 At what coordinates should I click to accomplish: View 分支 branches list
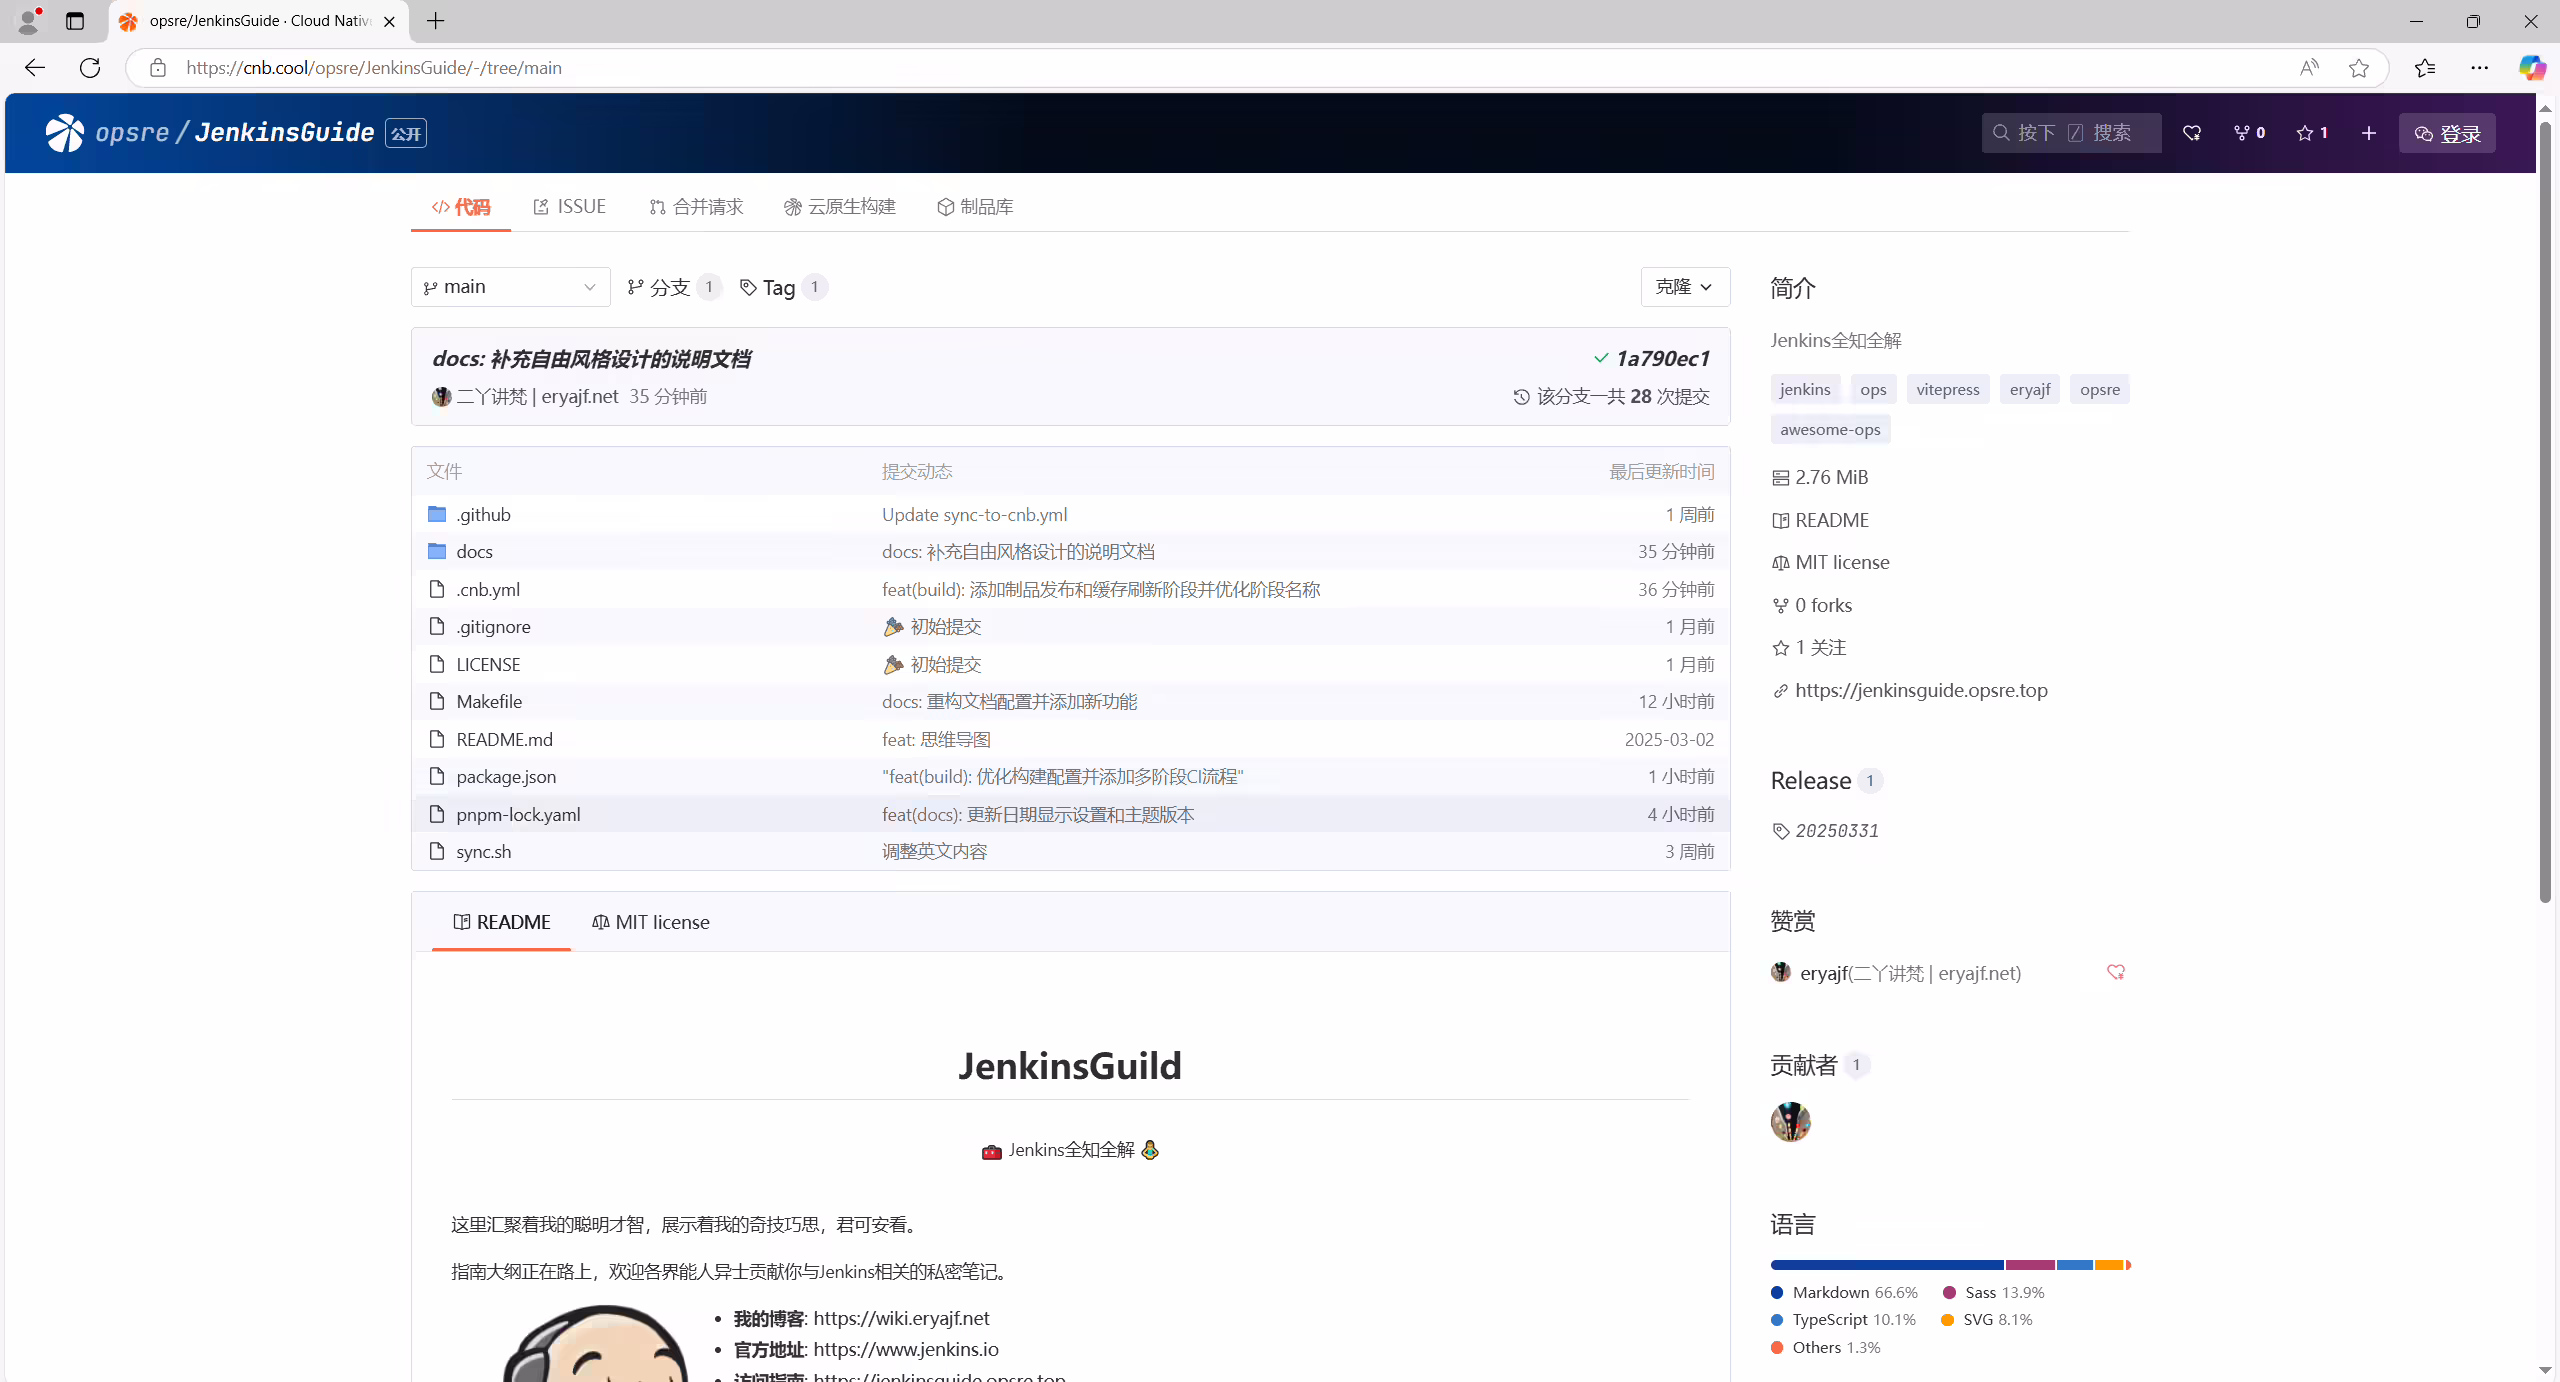(x=673, y=287)
